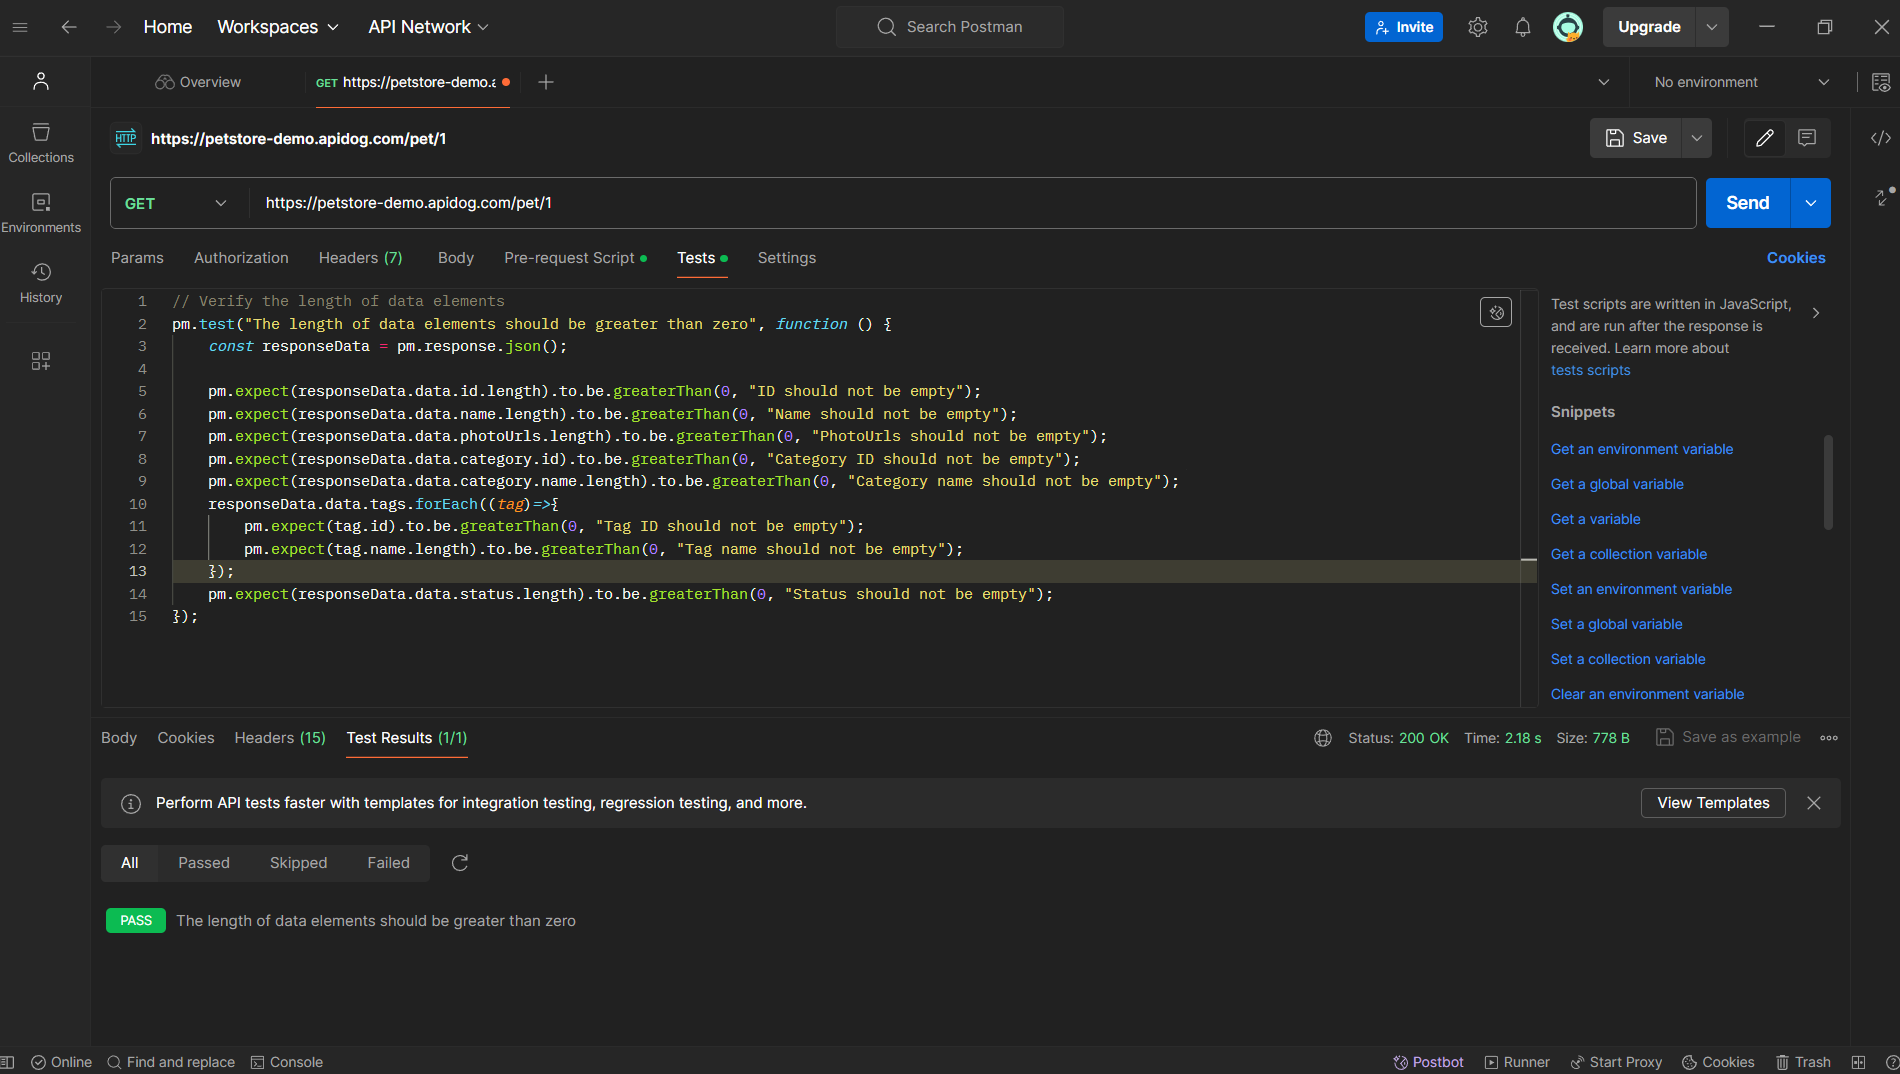
Task: Click Start Proxy in the status bar
Action: pos(1616,1062)
